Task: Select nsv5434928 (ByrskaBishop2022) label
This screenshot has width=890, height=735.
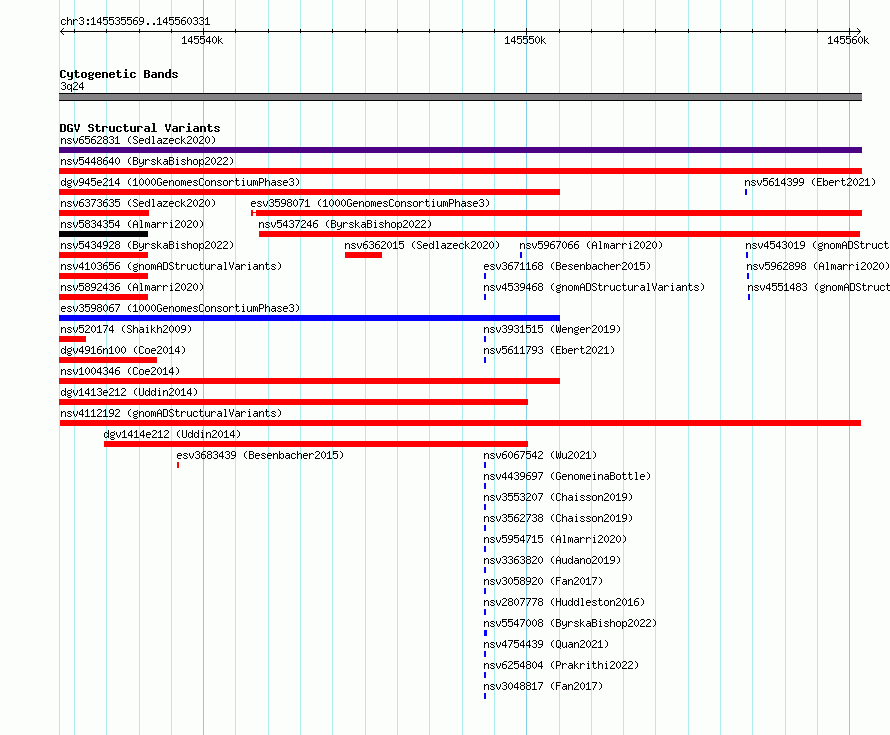Action: coord(147,245)
